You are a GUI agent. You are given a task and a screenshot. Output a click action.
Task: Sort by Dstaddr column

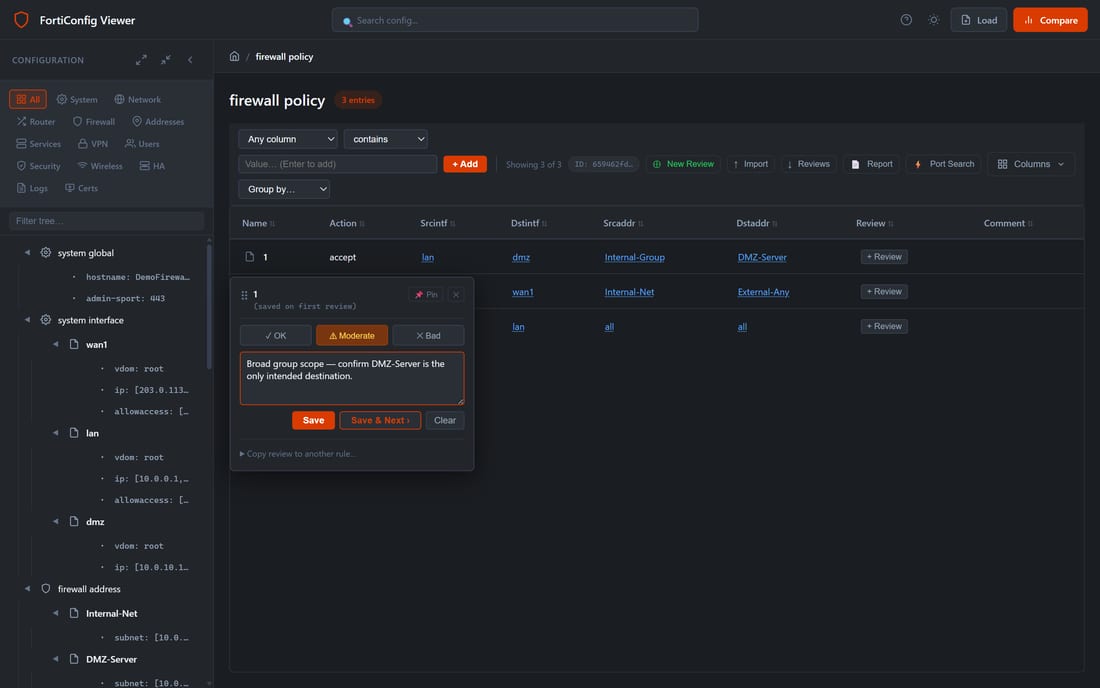point(756,223)
